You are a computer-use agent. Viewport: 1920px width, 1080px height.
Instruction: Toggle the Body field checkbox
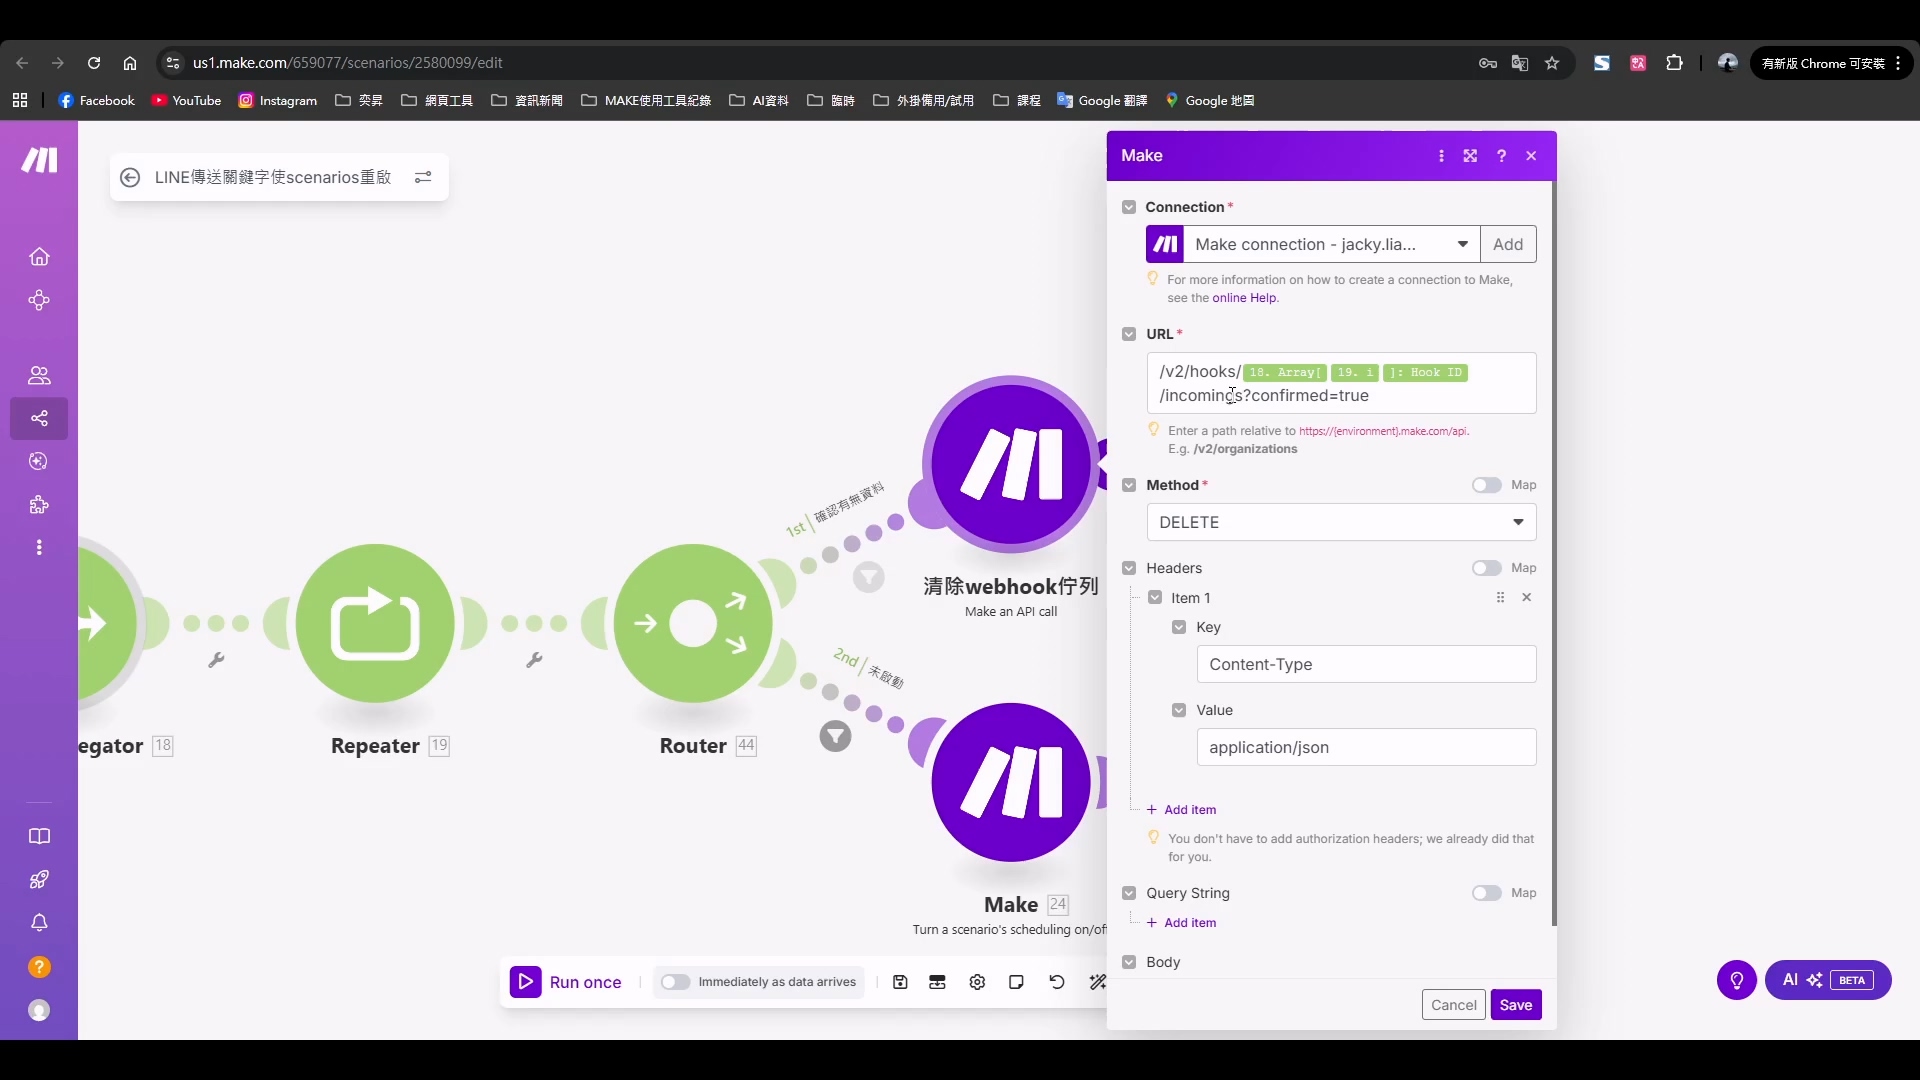(x=1129, y=962)
